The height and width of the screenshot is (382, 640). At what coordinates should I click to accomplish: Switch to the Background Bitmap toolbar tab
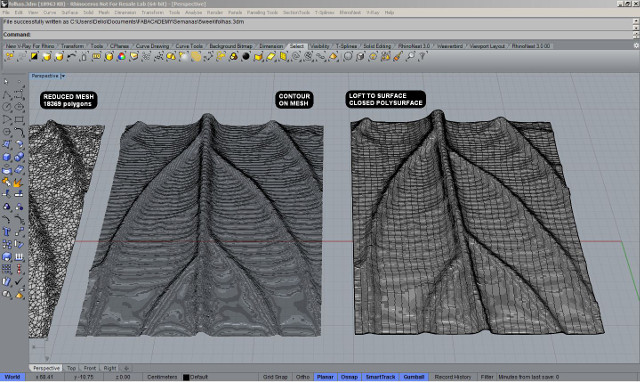pos(231,46)
